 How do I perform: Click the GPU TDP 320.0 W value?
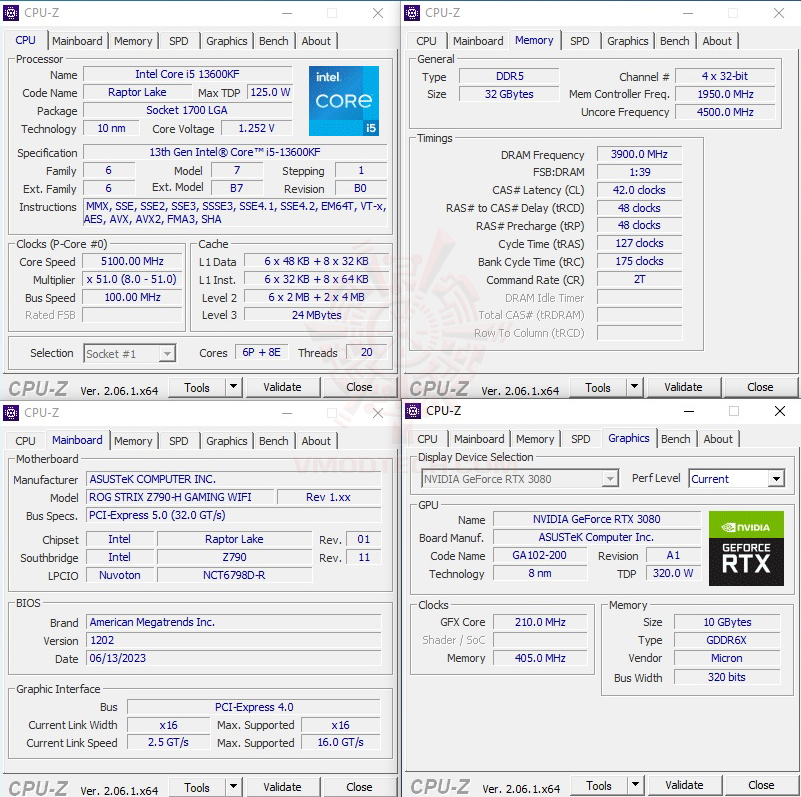point(673,573)
